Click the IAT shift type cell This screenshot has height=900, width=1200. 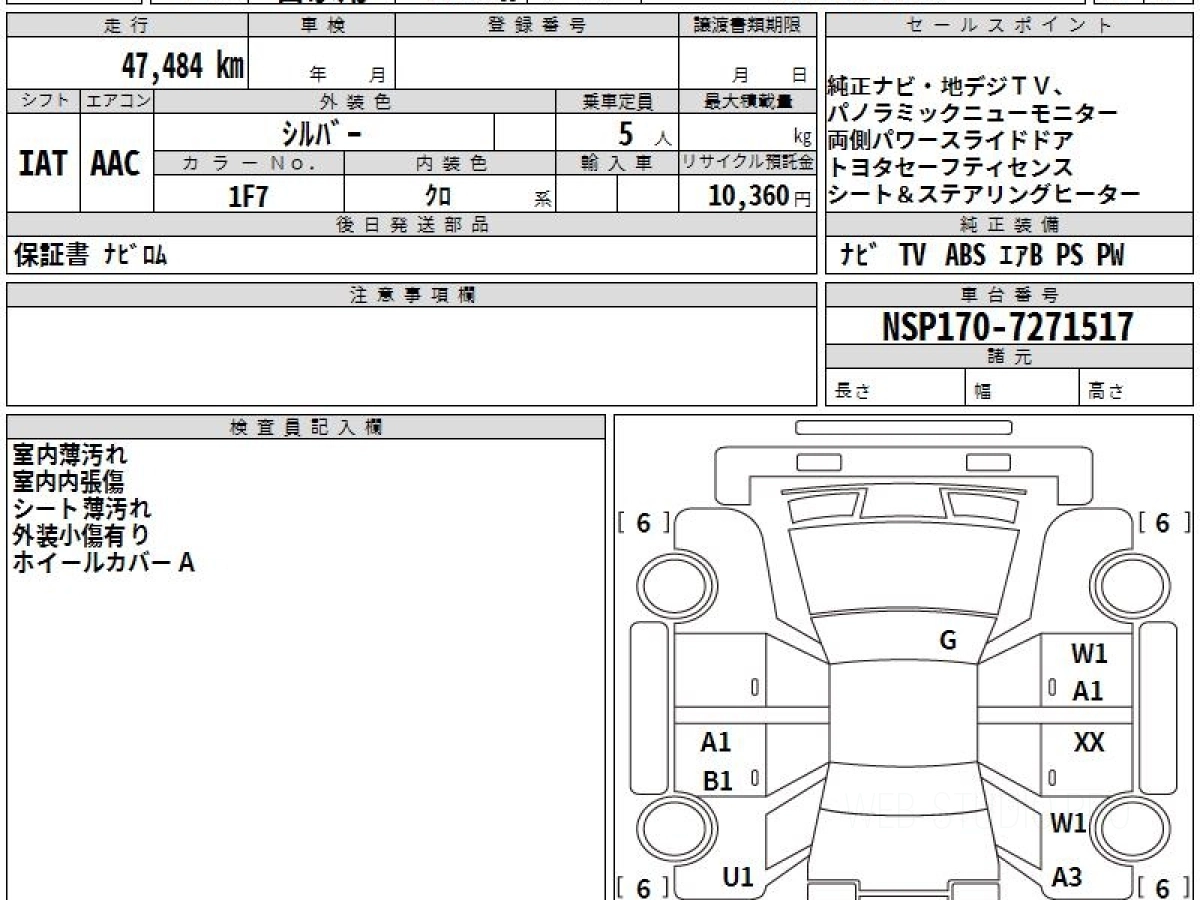pos(43,163)
